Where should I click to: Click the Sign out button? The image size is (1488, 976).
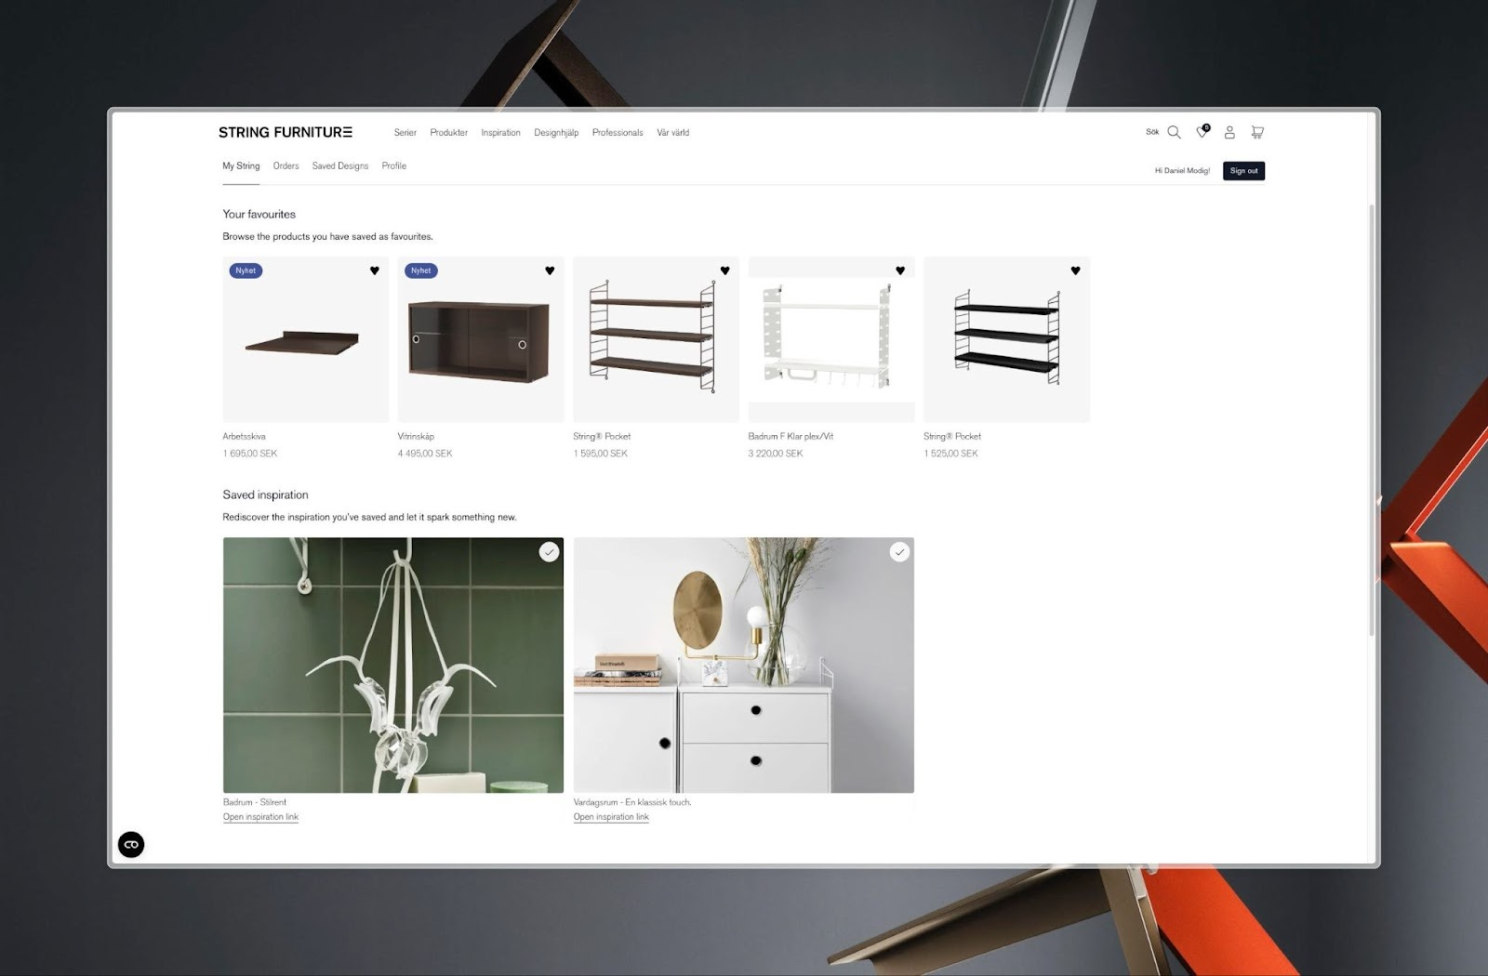[x=1243, y=171]
